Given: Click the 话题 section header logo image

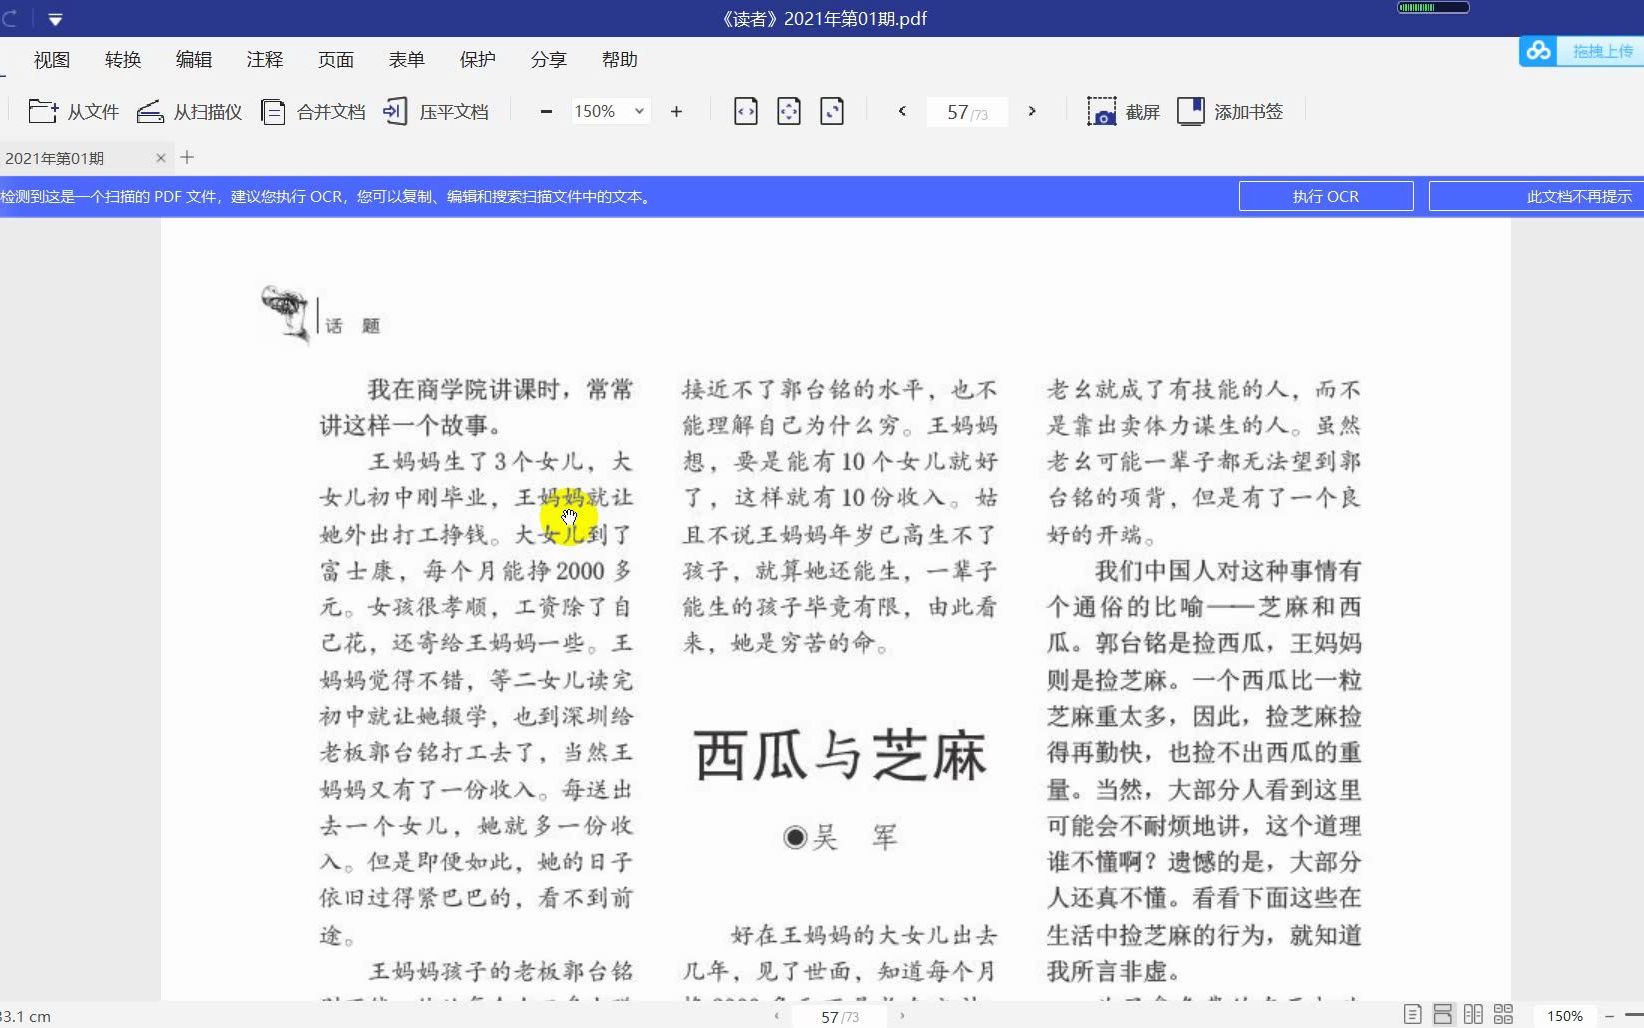Looking at the screenshot, I should point(287,314).
